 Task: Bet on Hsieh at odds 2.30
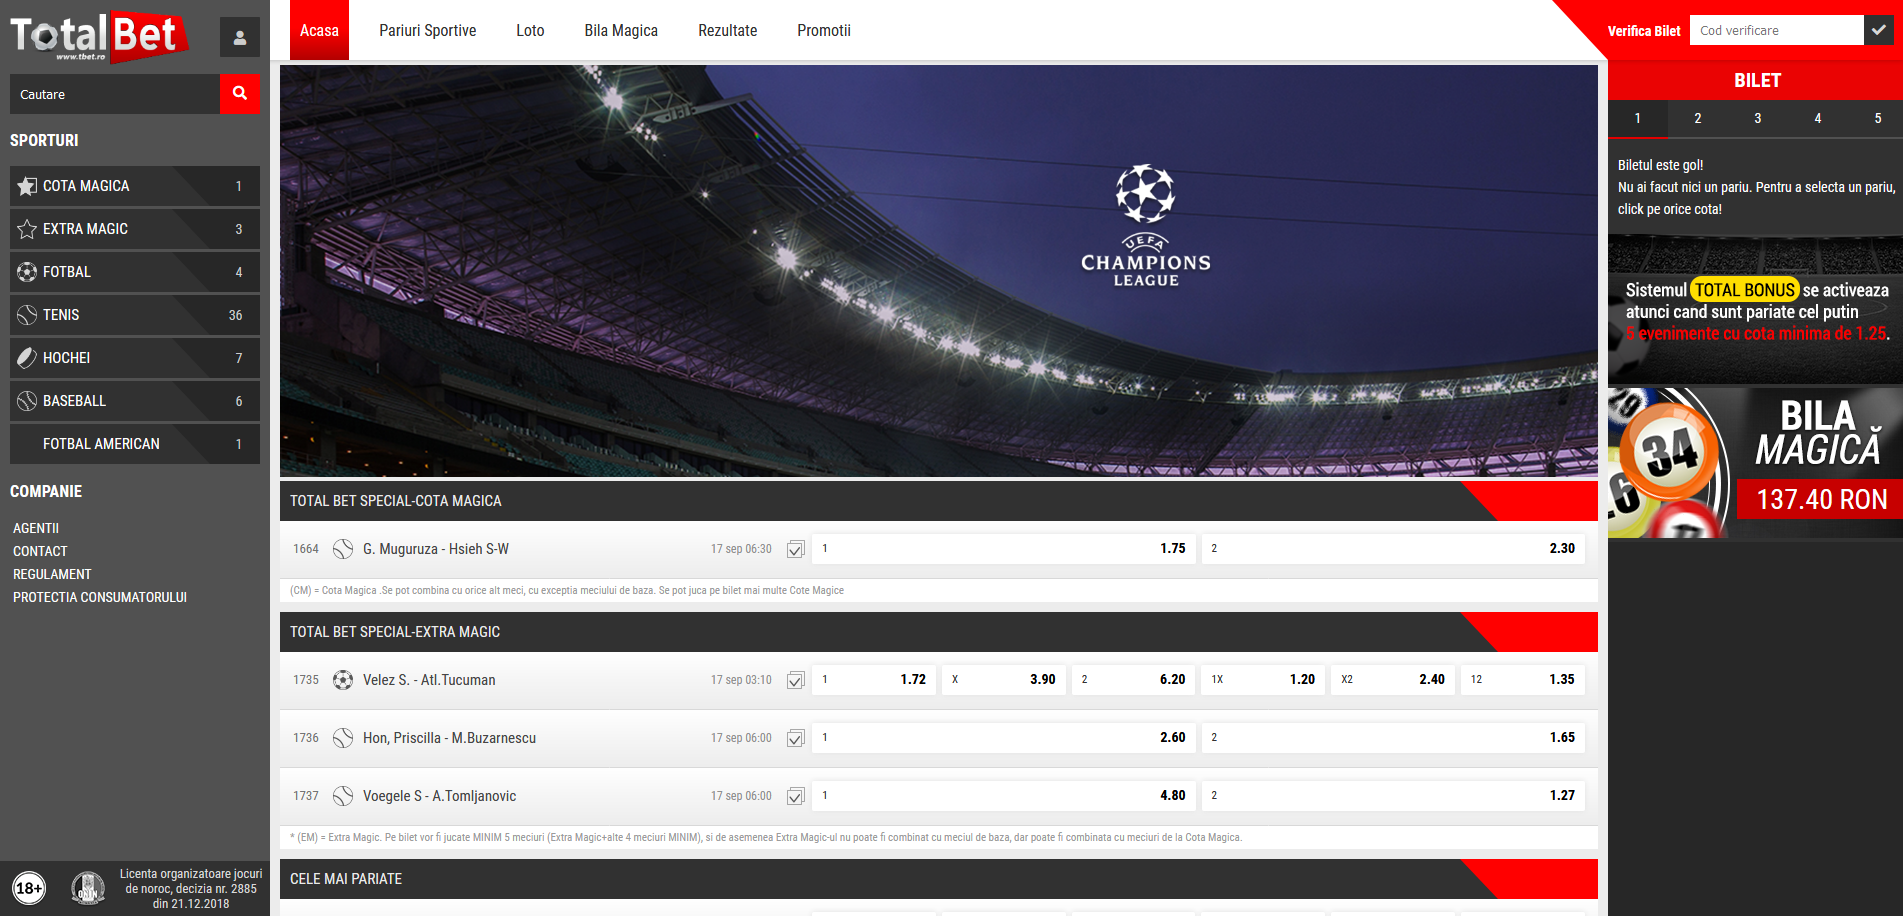click(x=1393, y=549)
